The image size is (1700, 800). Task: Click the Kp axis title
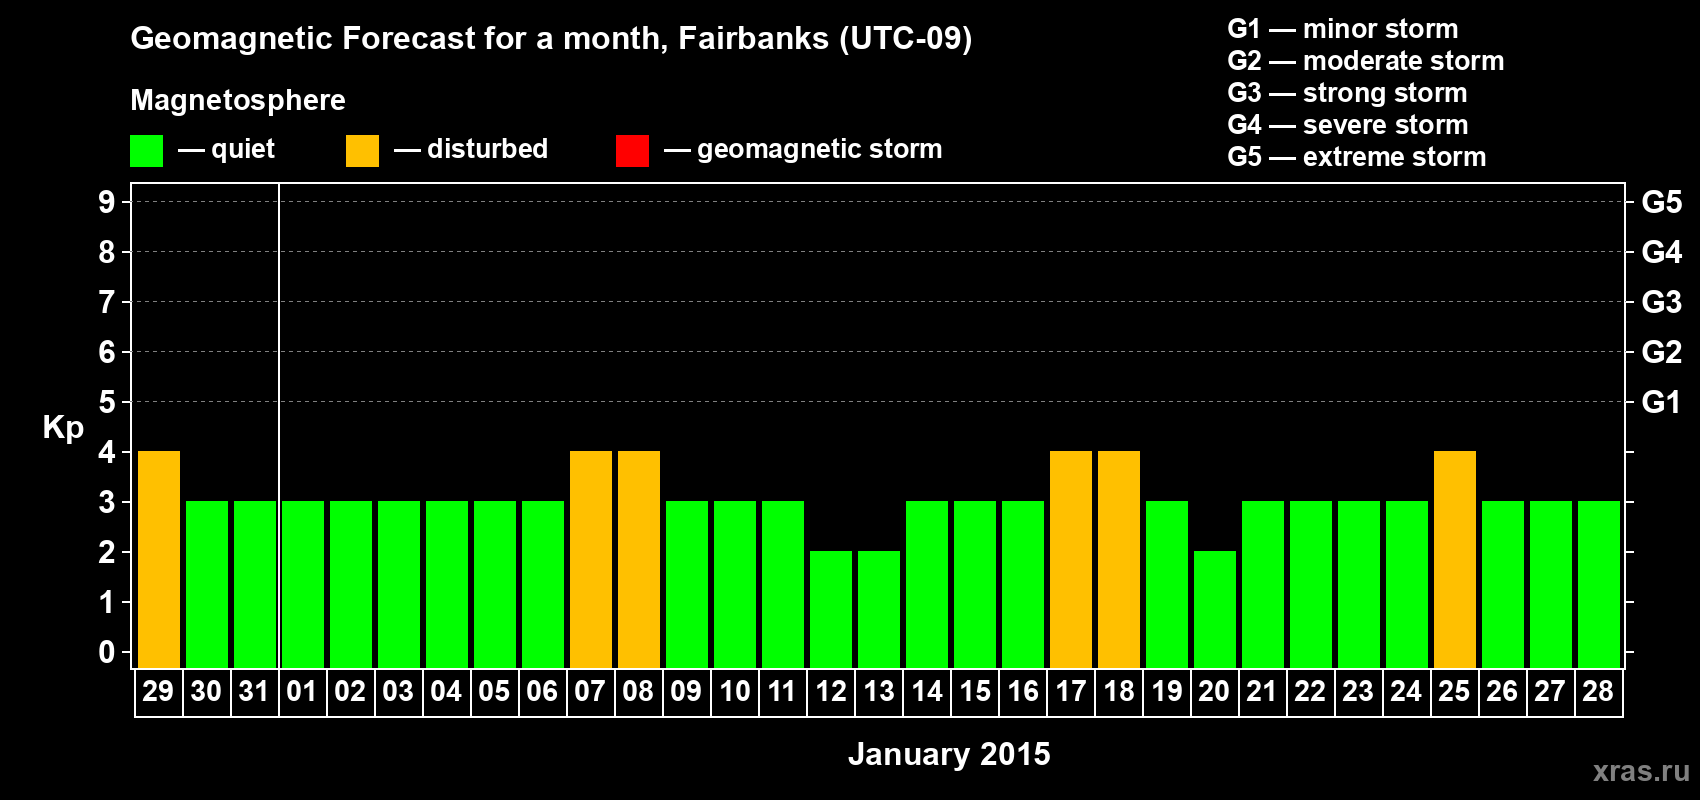click(63, 428)
